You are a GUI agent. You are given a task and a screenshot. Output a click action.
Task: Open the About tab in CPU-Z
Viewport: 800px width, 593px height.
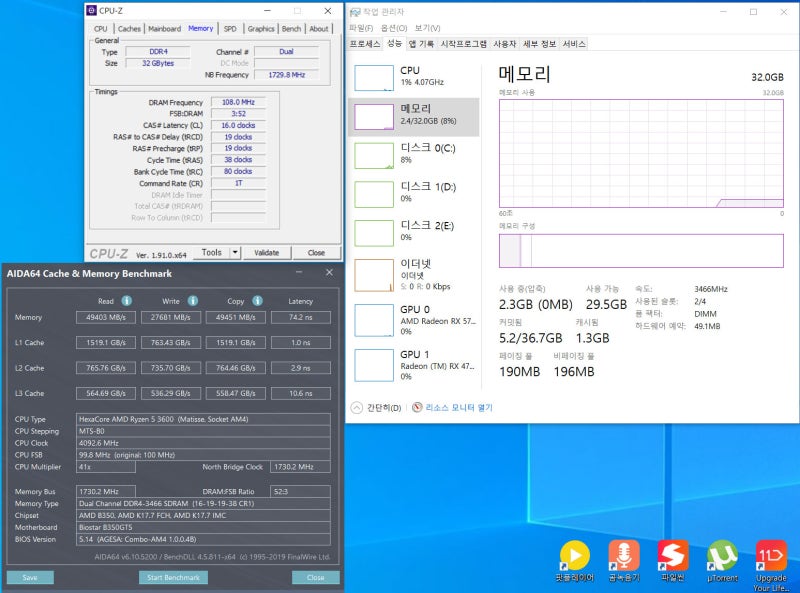(319, 29)
